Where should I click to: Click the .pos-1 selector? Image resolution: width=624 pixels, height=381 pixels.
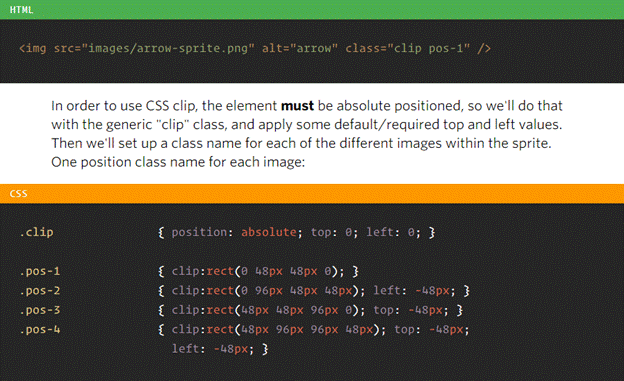40,271
